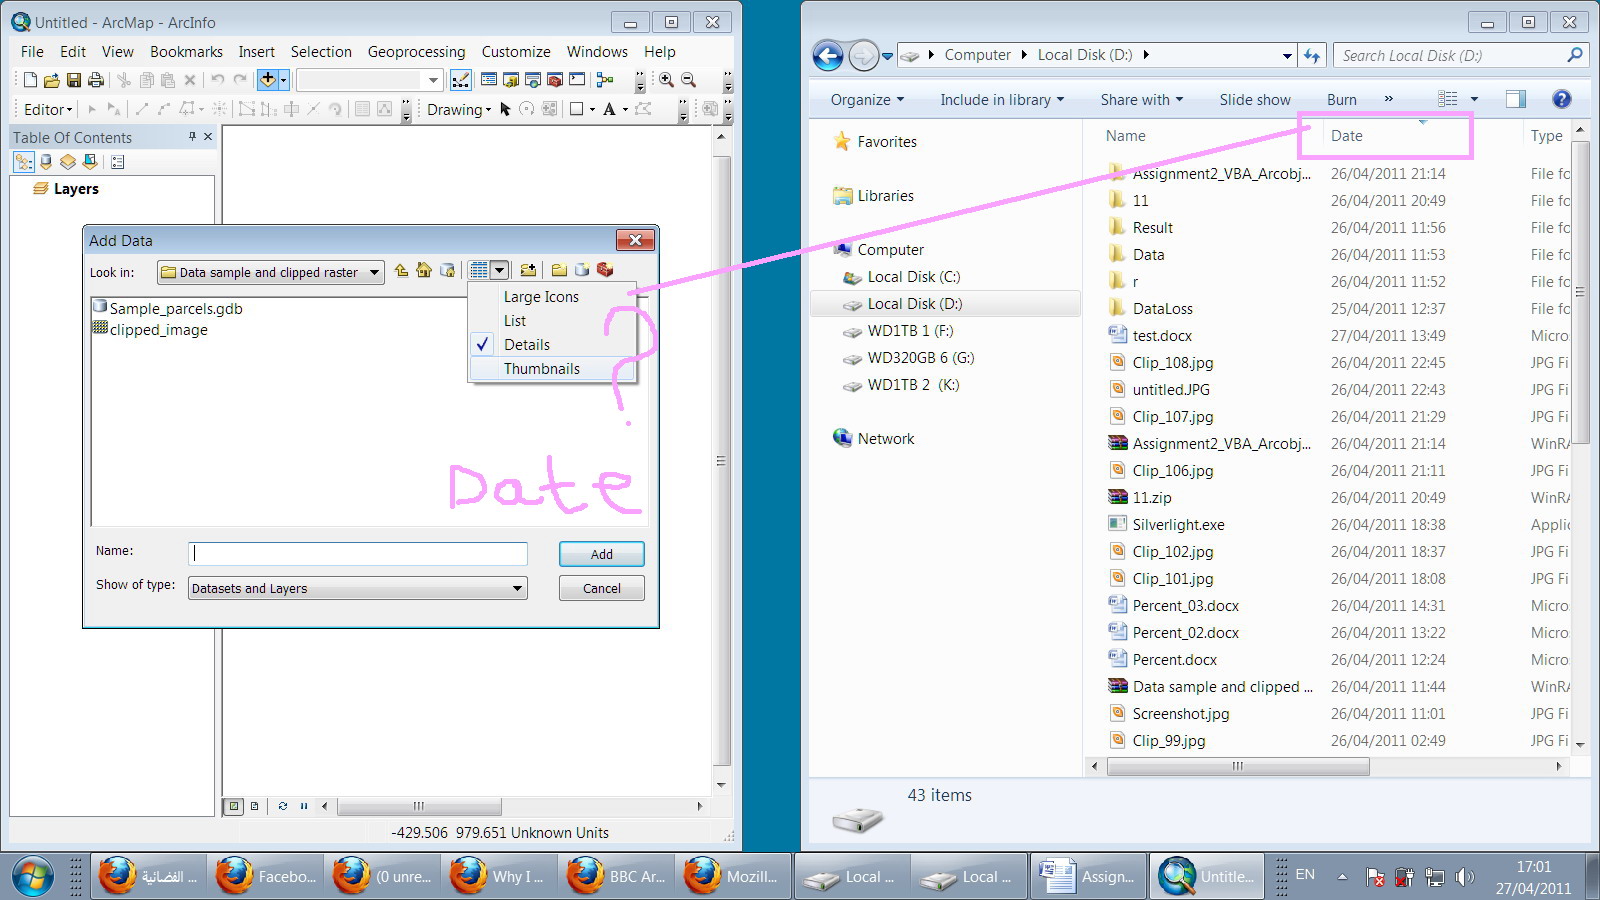The height and width of the screenshot is (900, 1600).
Task: Click the Name input field in Add Data
Action: 358,554
